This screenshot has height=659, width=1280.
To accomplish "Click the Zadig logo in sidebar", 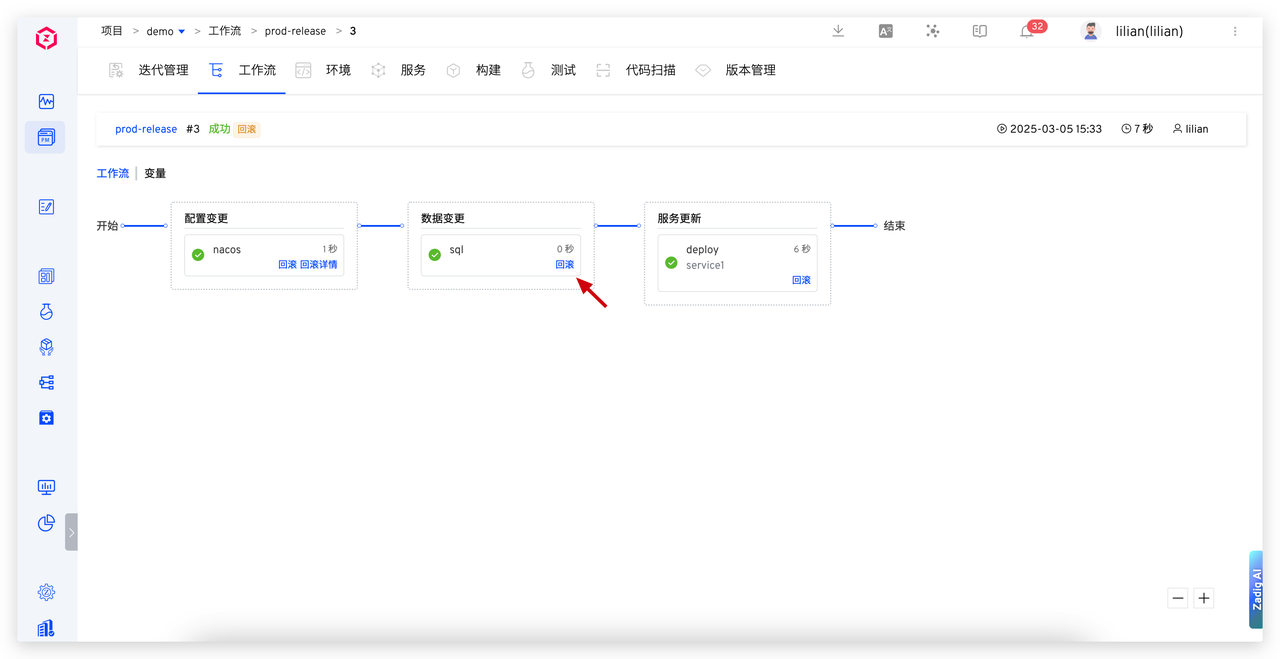I will [x=46, y=39].
